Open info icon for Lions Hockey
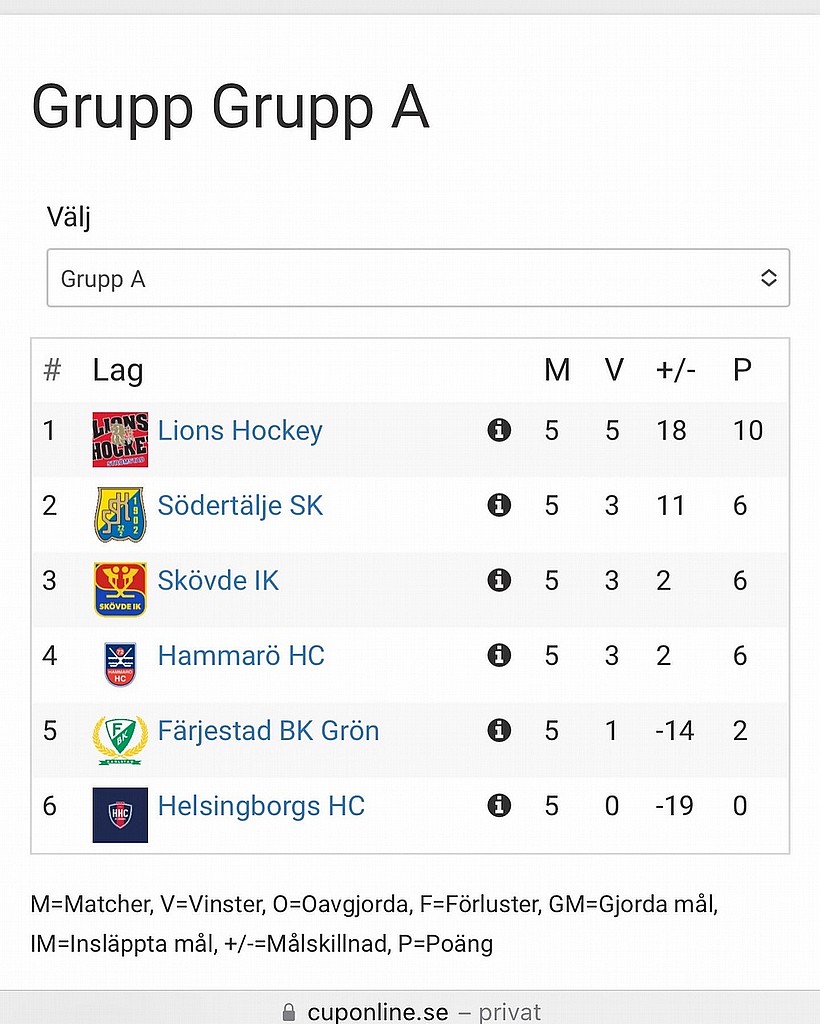This screenshot has height=1024, width=820. pos(499,430)
